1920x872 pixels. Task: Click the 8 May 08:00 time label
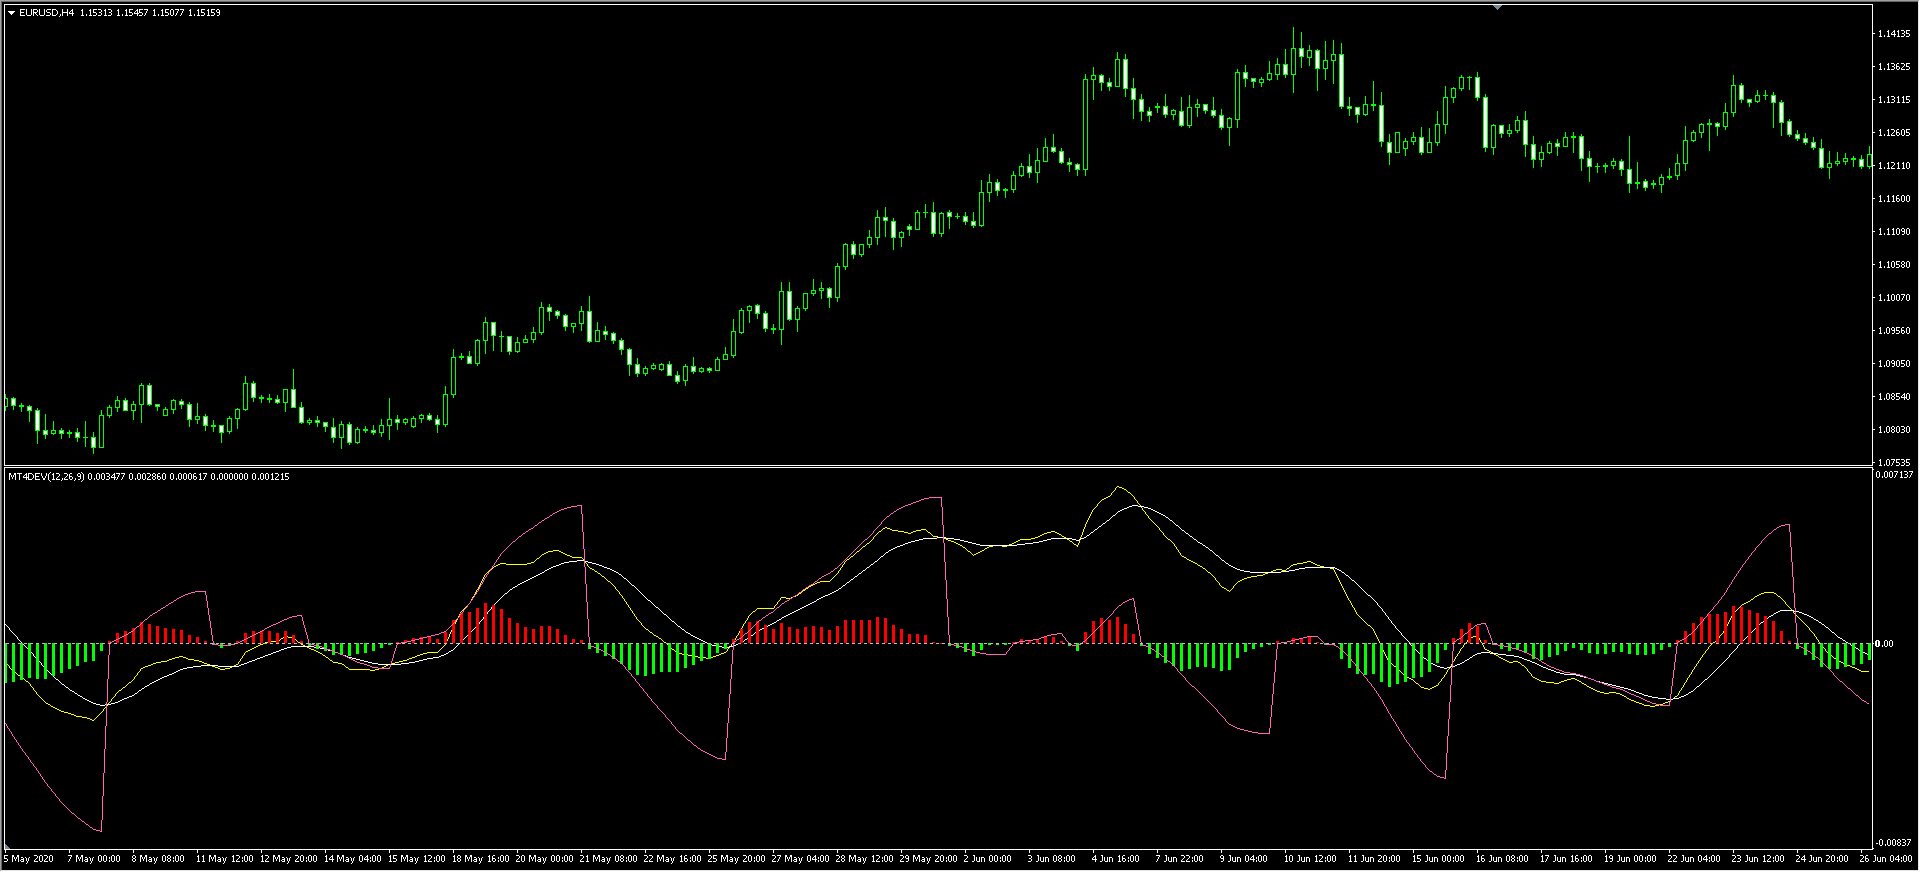158,859
